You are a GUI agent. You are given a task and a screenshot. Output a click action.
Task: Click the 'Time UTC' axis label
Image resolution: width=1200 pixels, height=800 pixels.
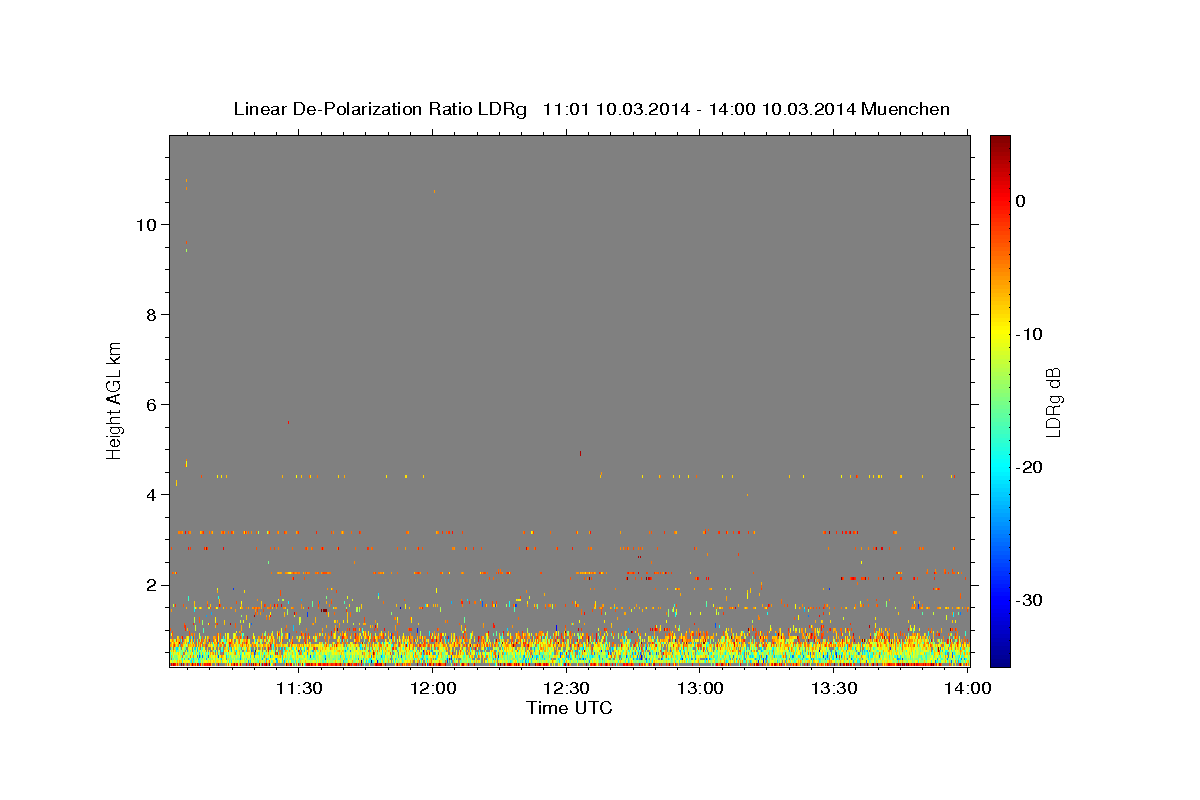(569, 708)
